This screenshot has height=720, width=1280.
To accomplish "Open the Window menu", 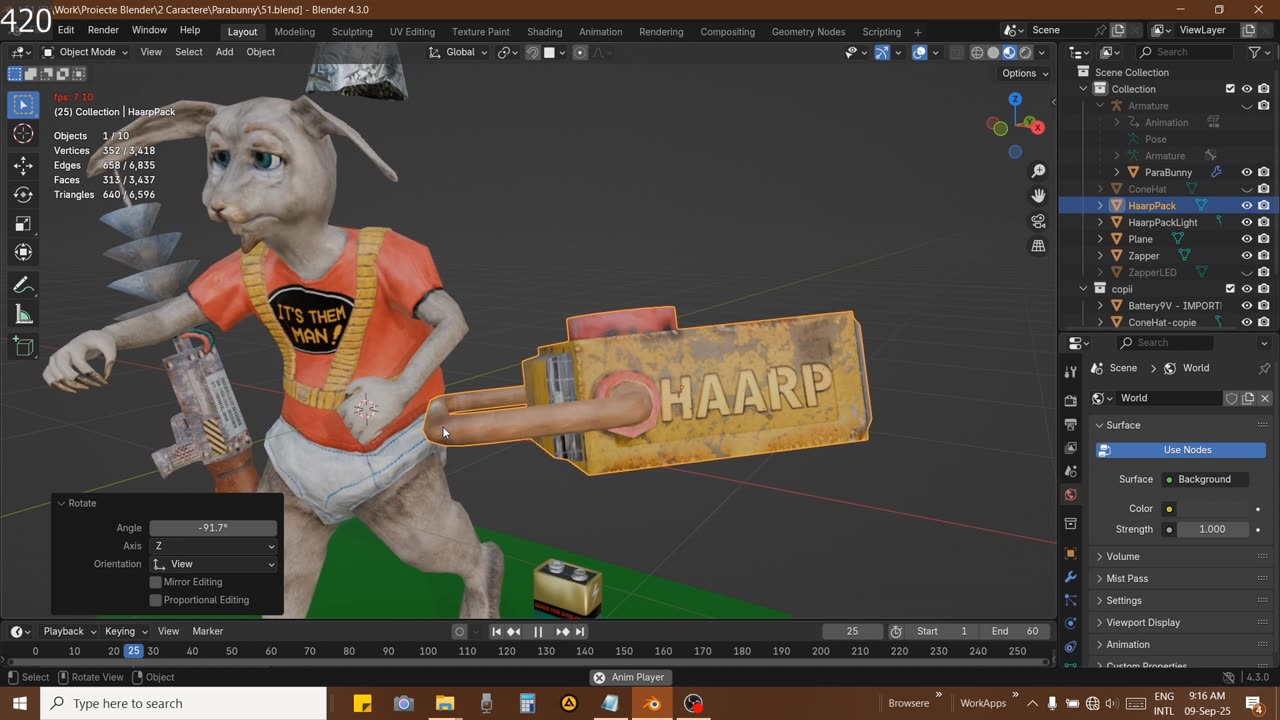I will click(x=149, y=31).
